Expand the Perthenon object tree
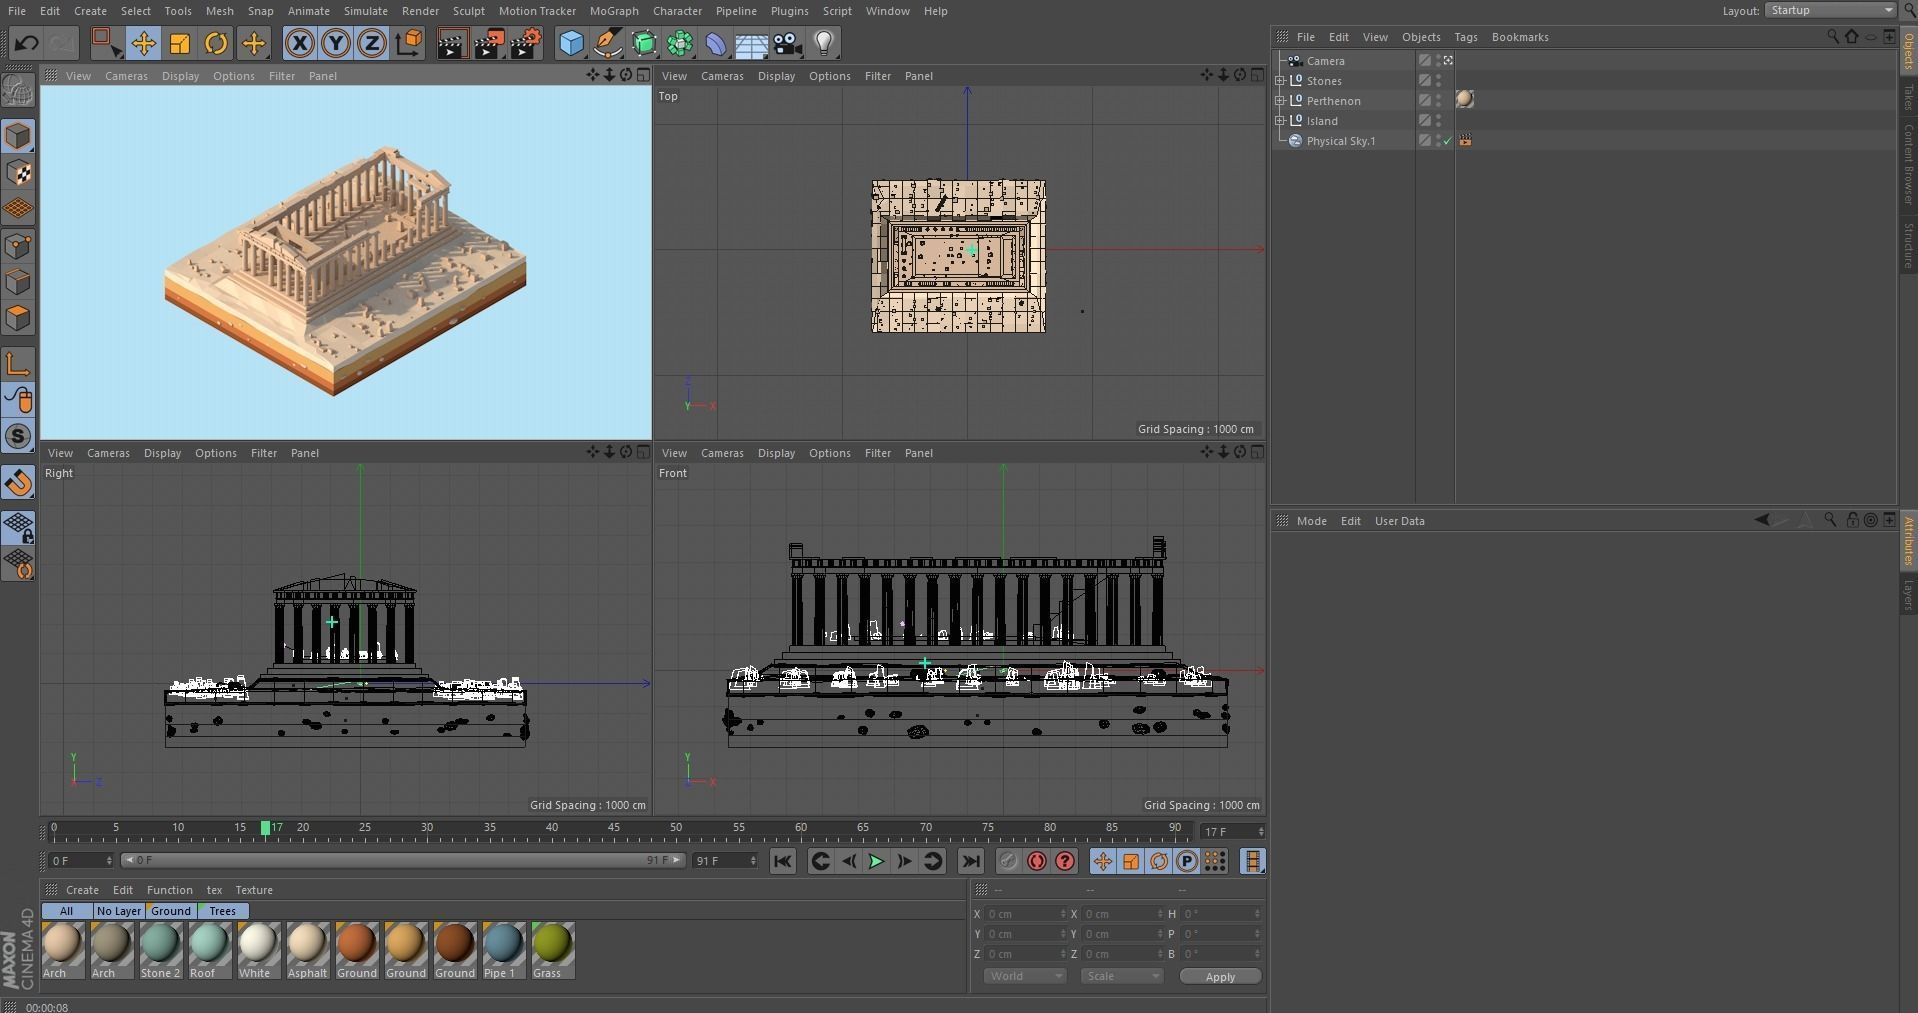 pyautogui.click(x=1280, y=101)
